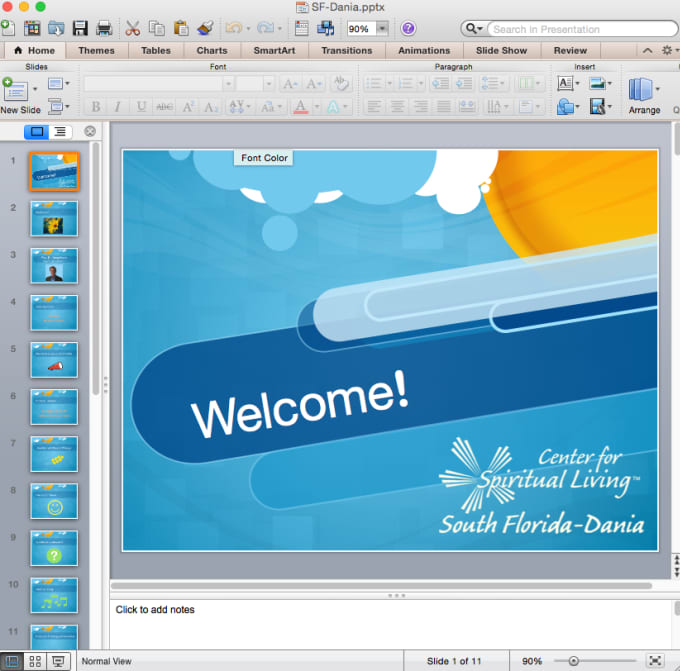
Task: Open the Slide Show tab
Action: (x=501, y=50)
